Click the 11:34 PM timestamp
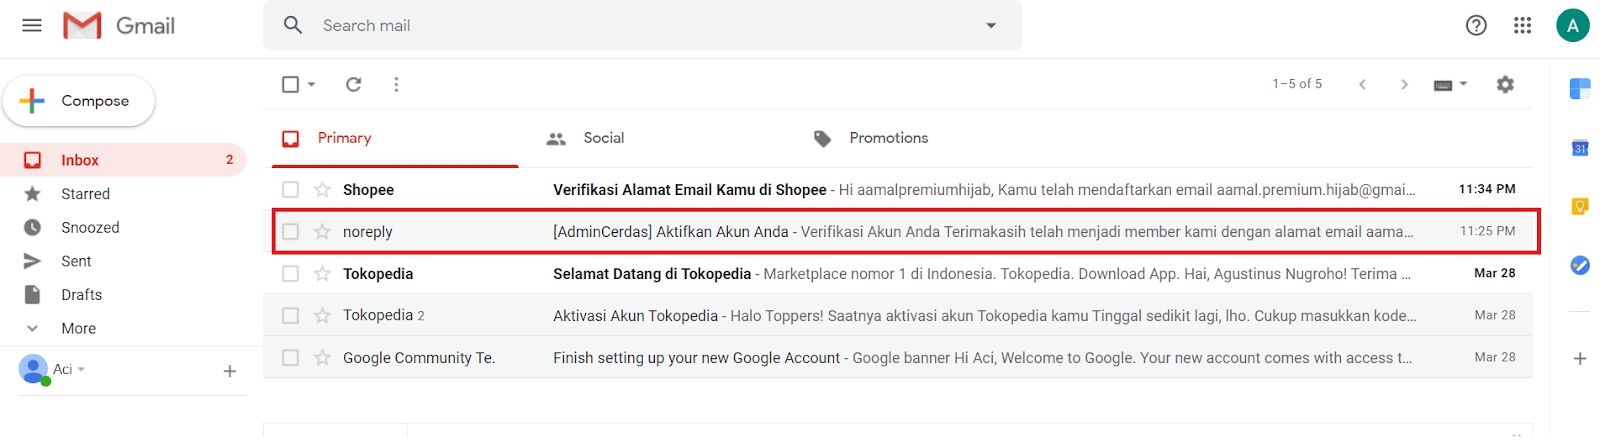The height and width of the screenshot is (443, 1600). [x=1487, y=189]
